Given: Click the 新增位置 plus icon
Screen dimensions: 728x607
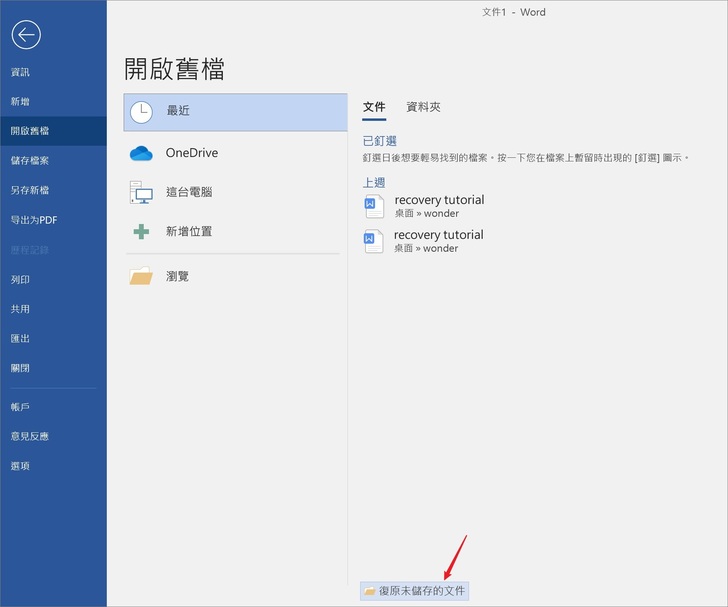Looking at the screenshot, I should click(x=141, y=232).
